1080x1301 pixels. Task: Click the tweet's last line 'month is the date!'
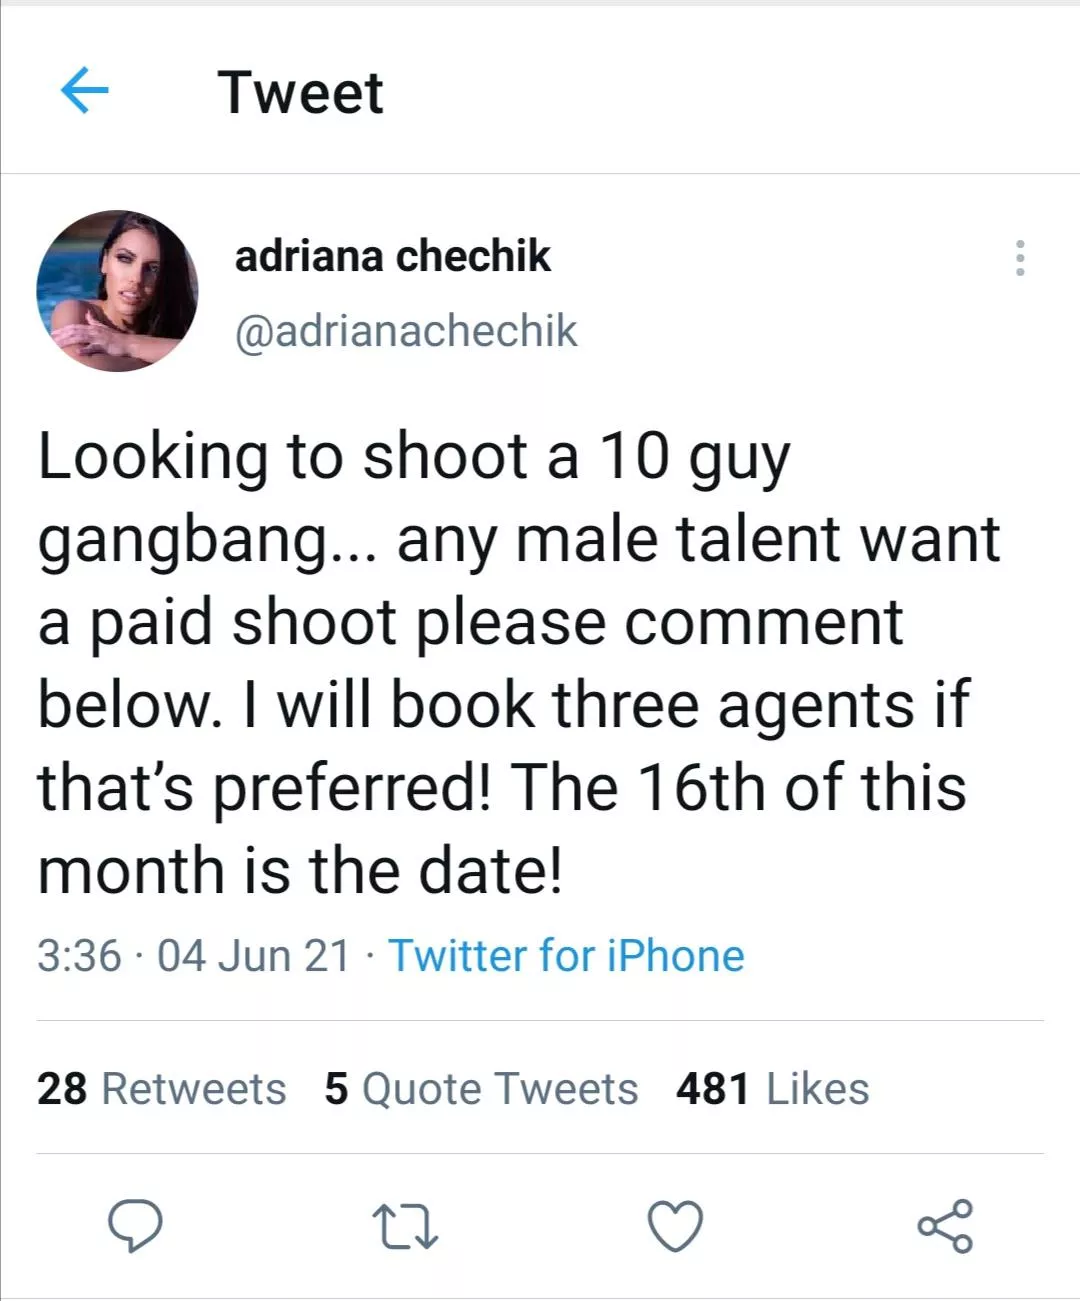click(300, 870)
